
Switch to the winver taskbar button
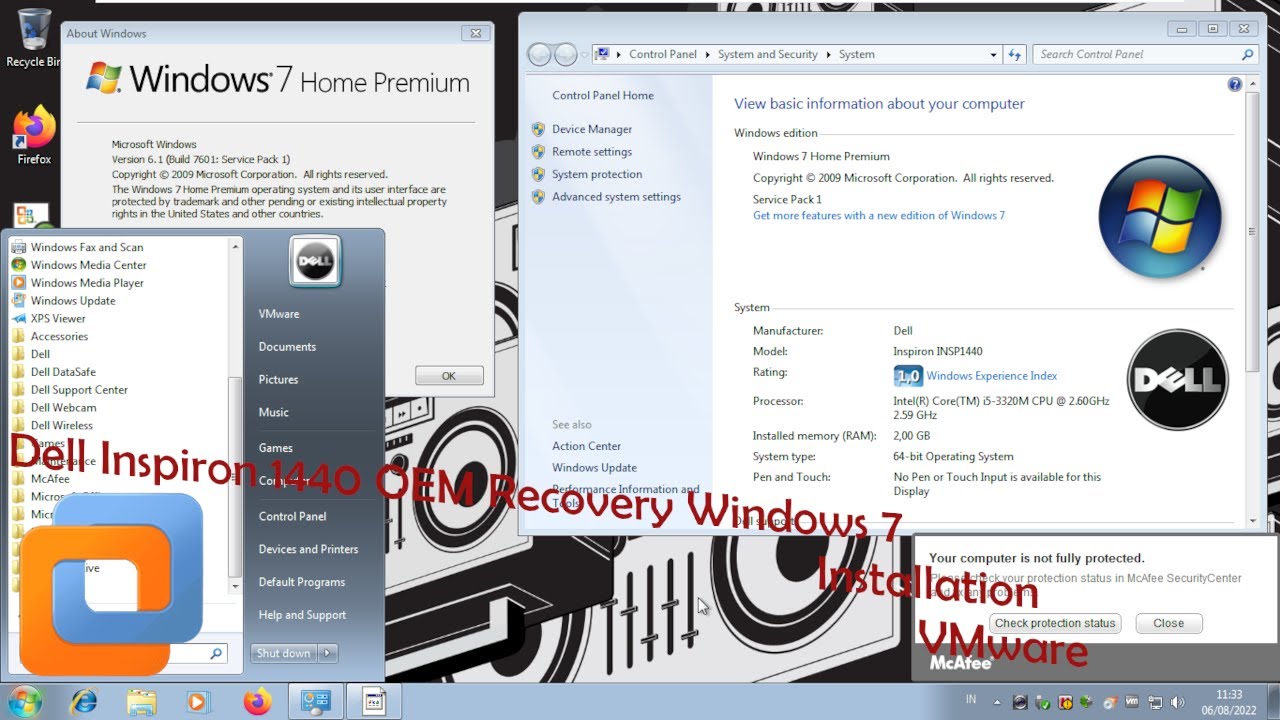(x=374, y=702)
